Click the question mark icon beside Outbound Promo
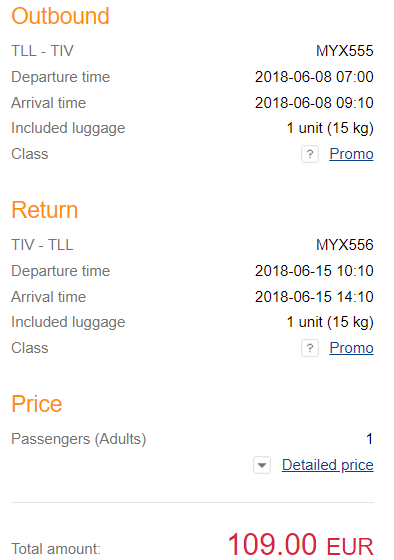 pyautogui.click(x=310, y=154)
